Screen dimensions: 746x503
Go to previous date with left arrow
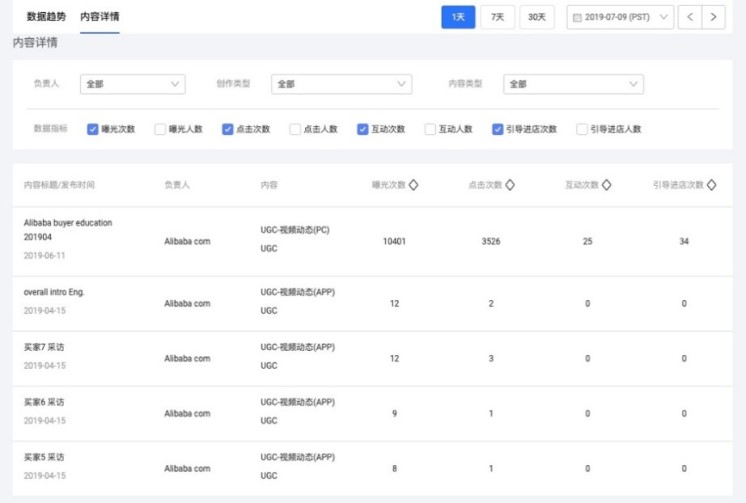(690, 17)
